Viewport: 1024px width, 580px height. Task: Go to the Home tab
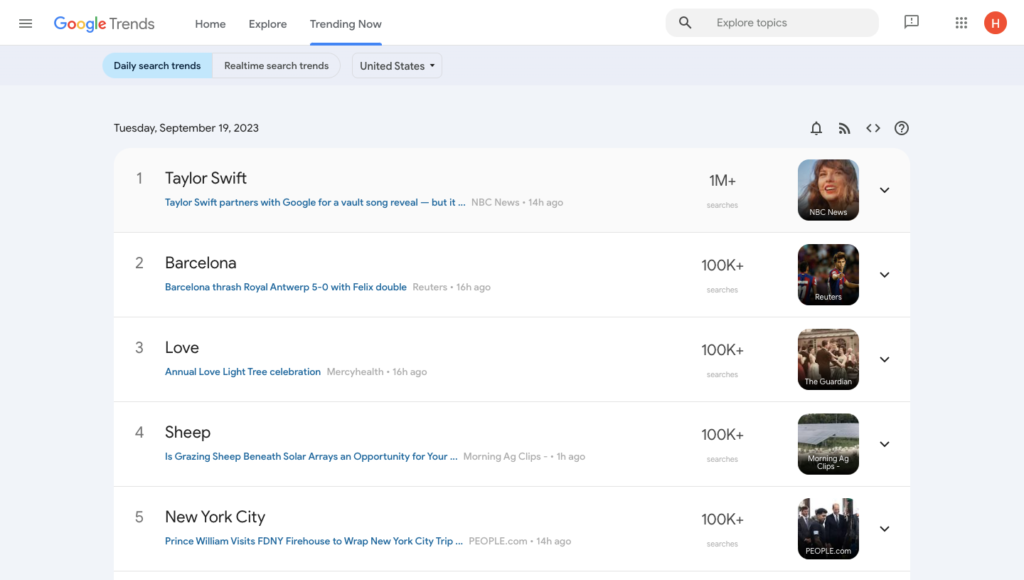[210, 24]
